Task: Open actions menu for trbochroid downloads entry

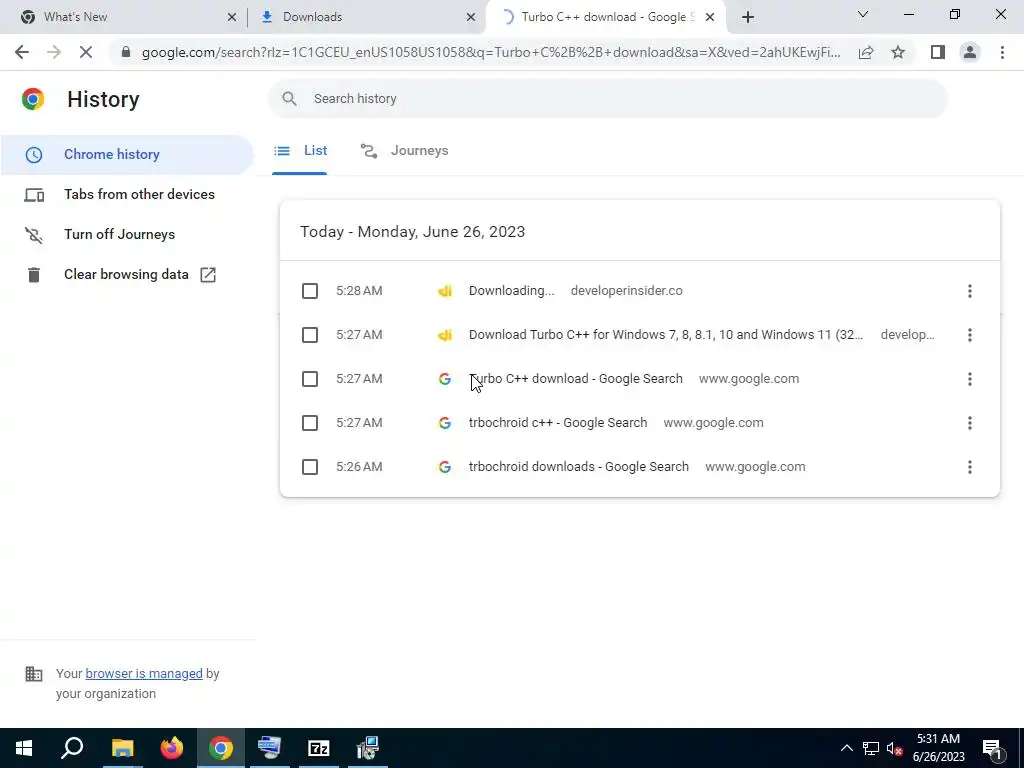Action: pos(970,467)
